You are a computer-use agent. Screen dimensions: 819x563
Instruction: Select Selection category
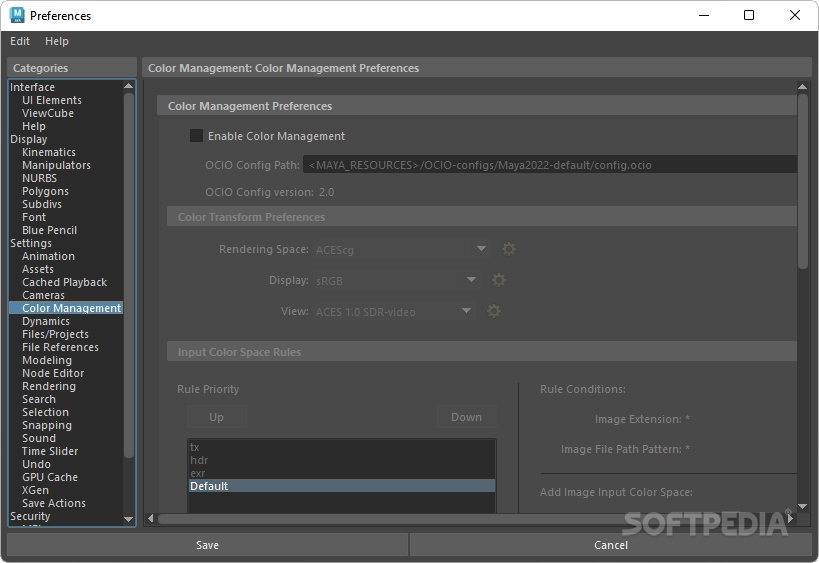[45, 413]
